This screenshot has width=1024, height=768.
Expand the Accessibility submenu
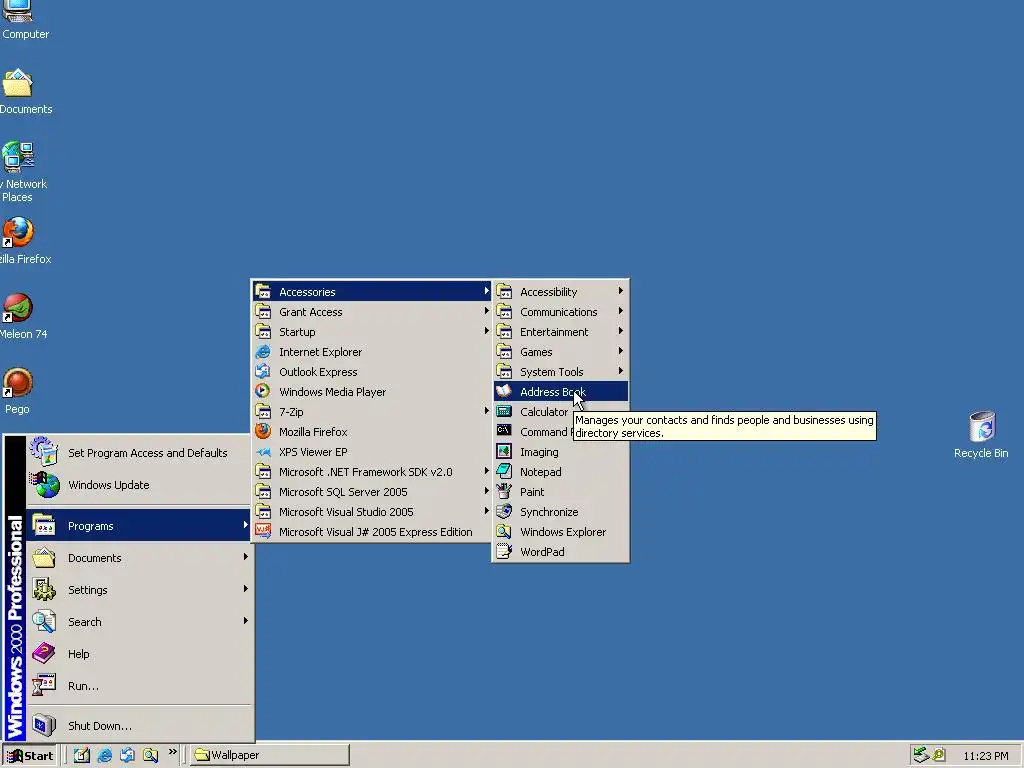[x=561, y=292]
